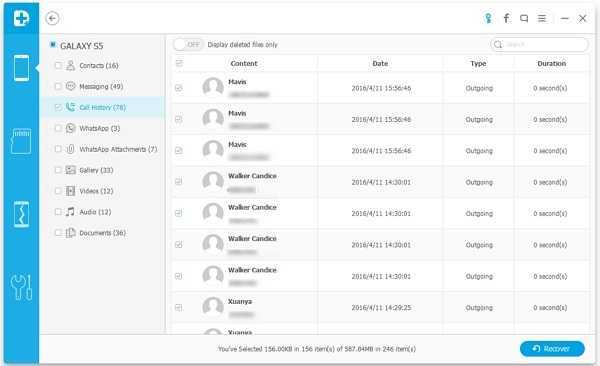Image resolution: width=600 pixels, height=366 pixels.
Task: Click the search input field
Action: pos(540,45)
